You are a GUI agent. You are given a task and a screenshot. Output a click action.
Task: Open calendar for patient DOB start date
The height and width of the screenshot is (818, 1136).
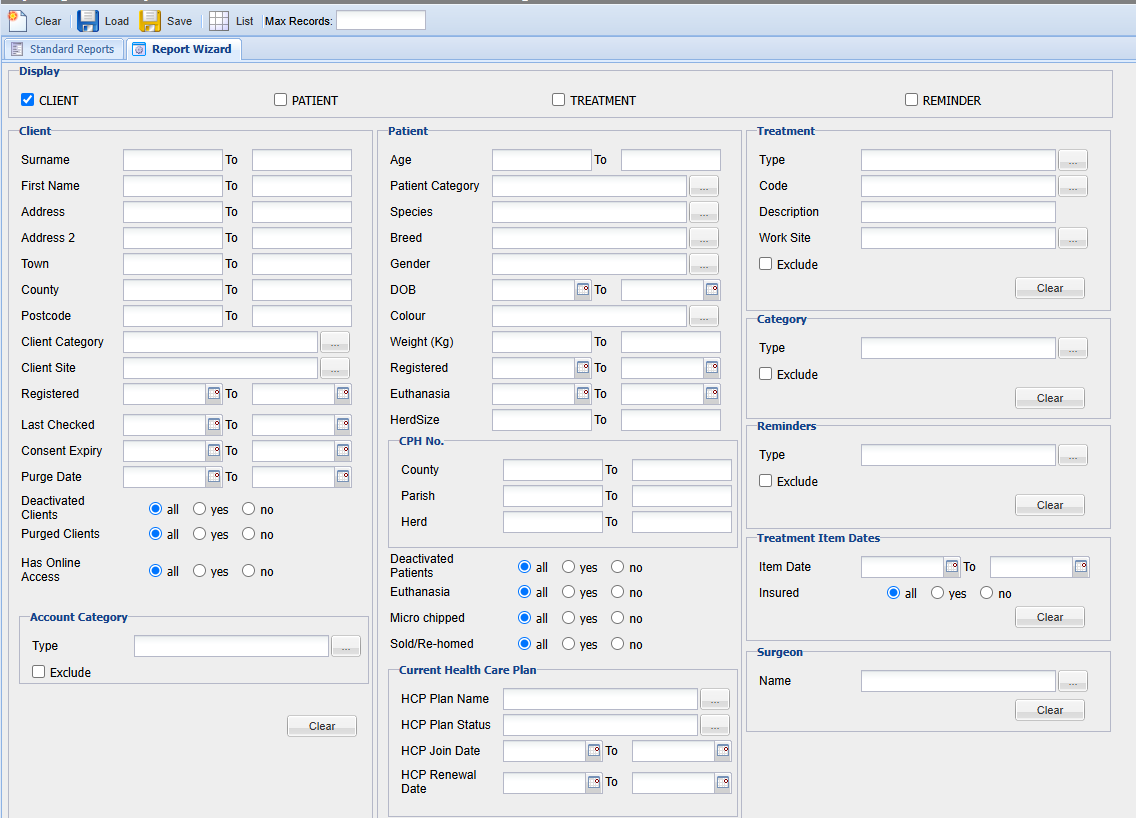pyautogui.click(x=583, y=290)
